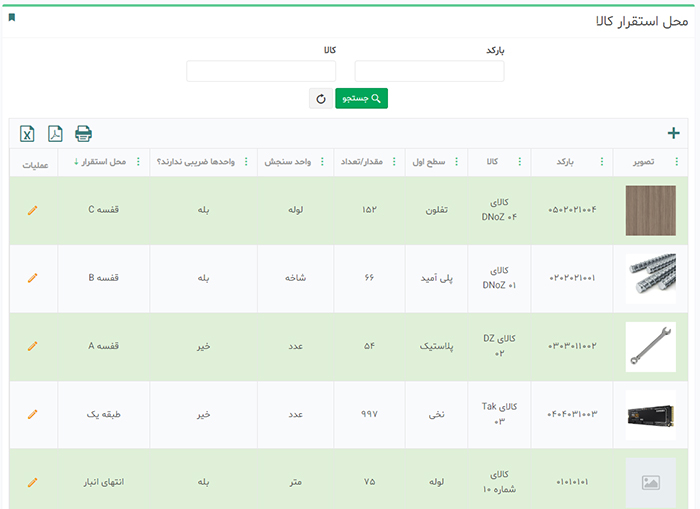The width and height of the screenshot is (700, 509).
Task: Click quantity cell ۶۶
Action: [369, 278]
